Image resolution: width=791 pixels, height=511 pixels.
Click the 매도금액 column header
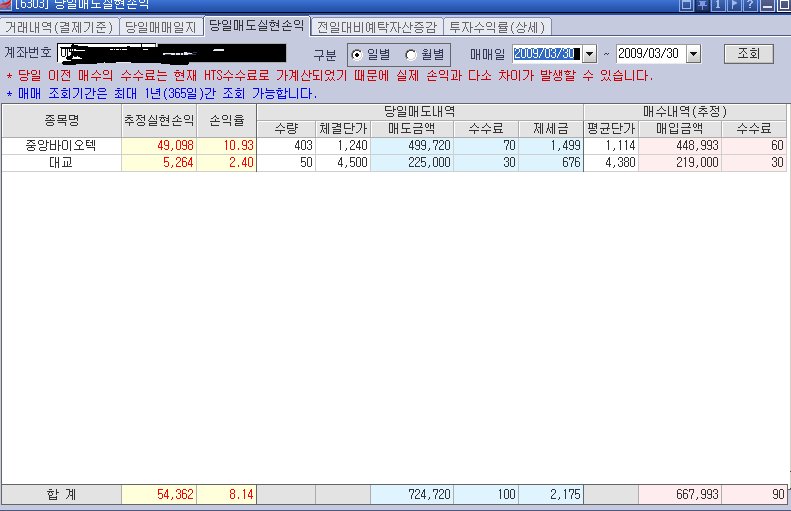[412, 129]
